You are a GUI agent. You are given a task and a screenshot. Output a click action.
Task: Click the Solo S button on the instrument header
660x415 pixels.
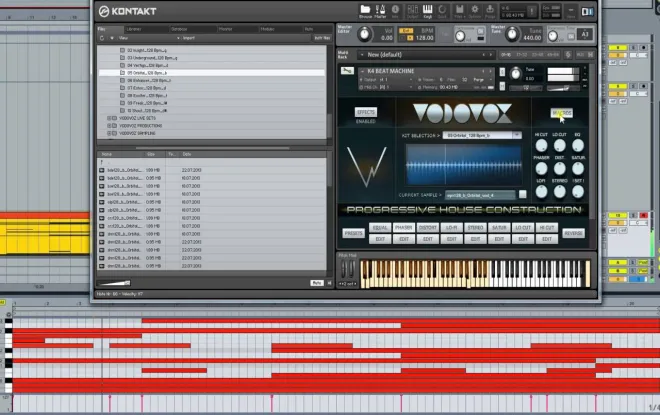point(502,72)
